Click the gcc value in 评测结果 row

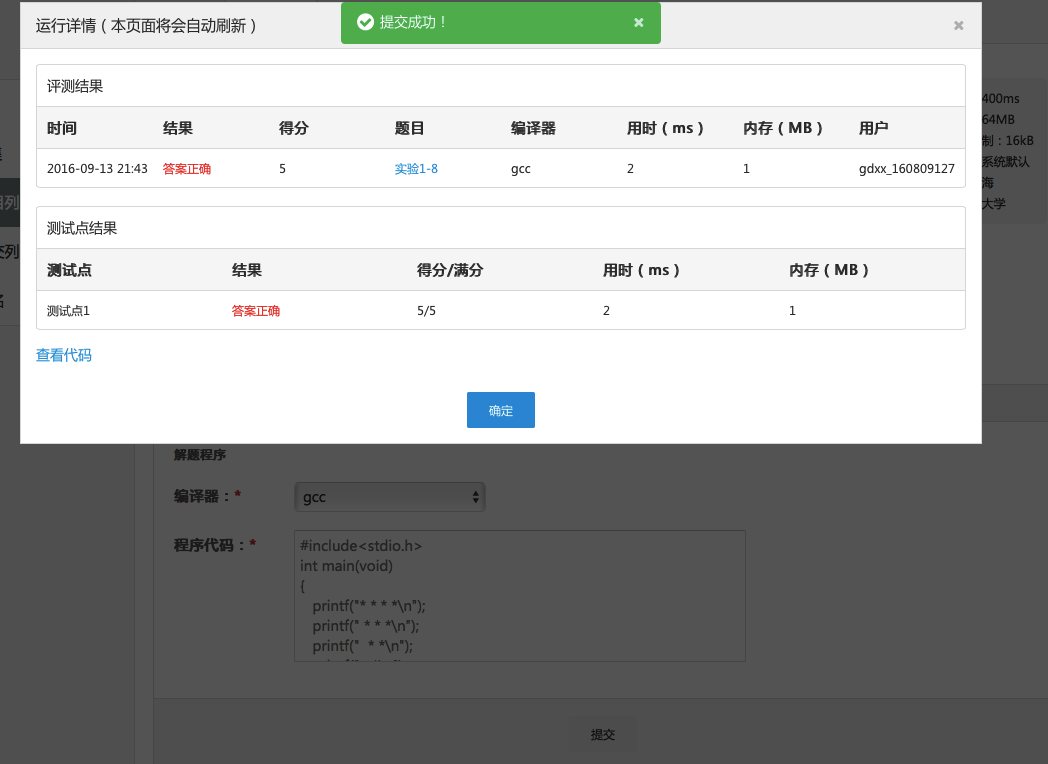pos(521,168)
